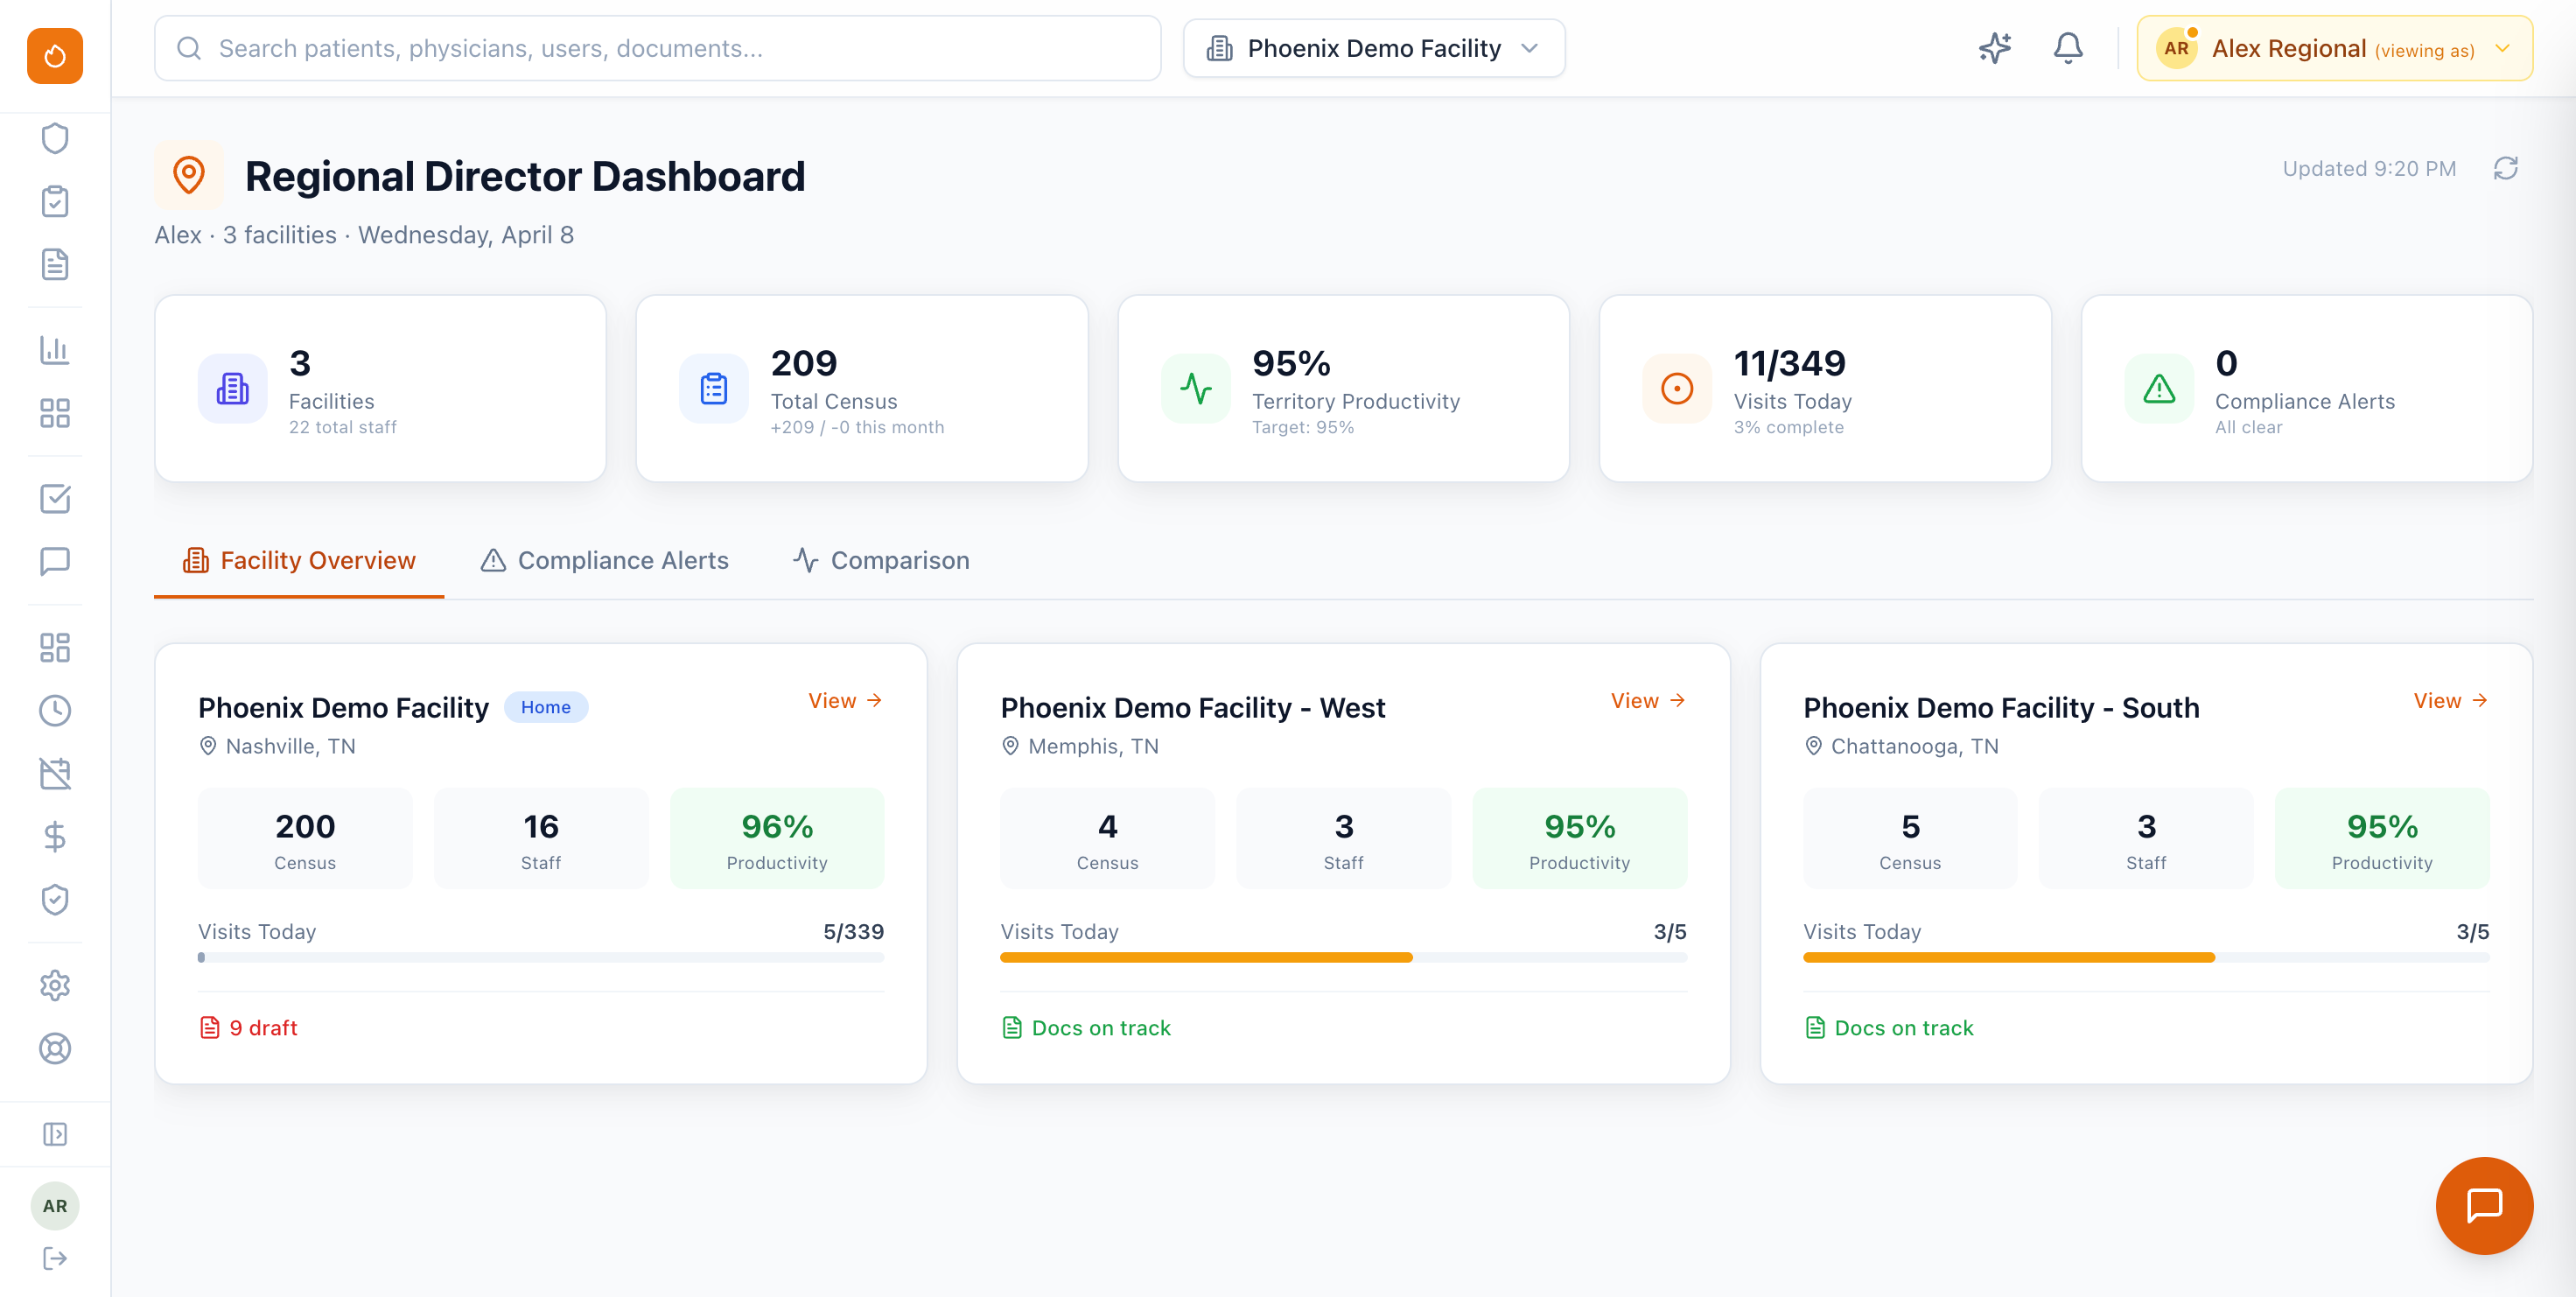2576x1297 pixels.
Task: Click the sparkle AI icon in top bar
Action: point(1995,47)
